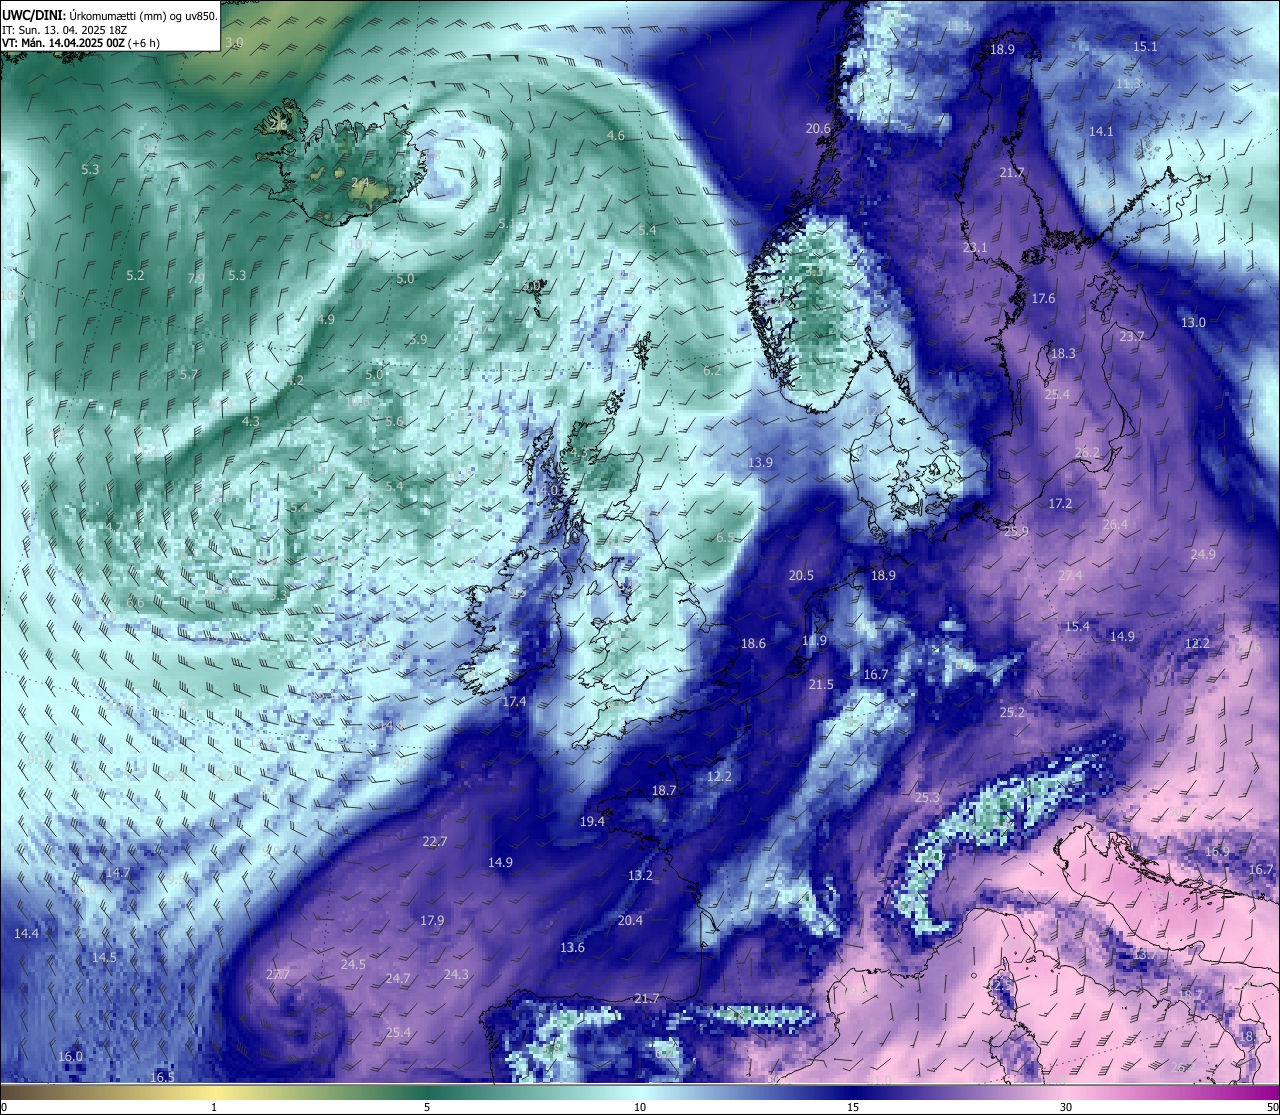Click the value 14.1 over Finland
Screen dimensions: 1280x1115
click(x=1101, y=132)
